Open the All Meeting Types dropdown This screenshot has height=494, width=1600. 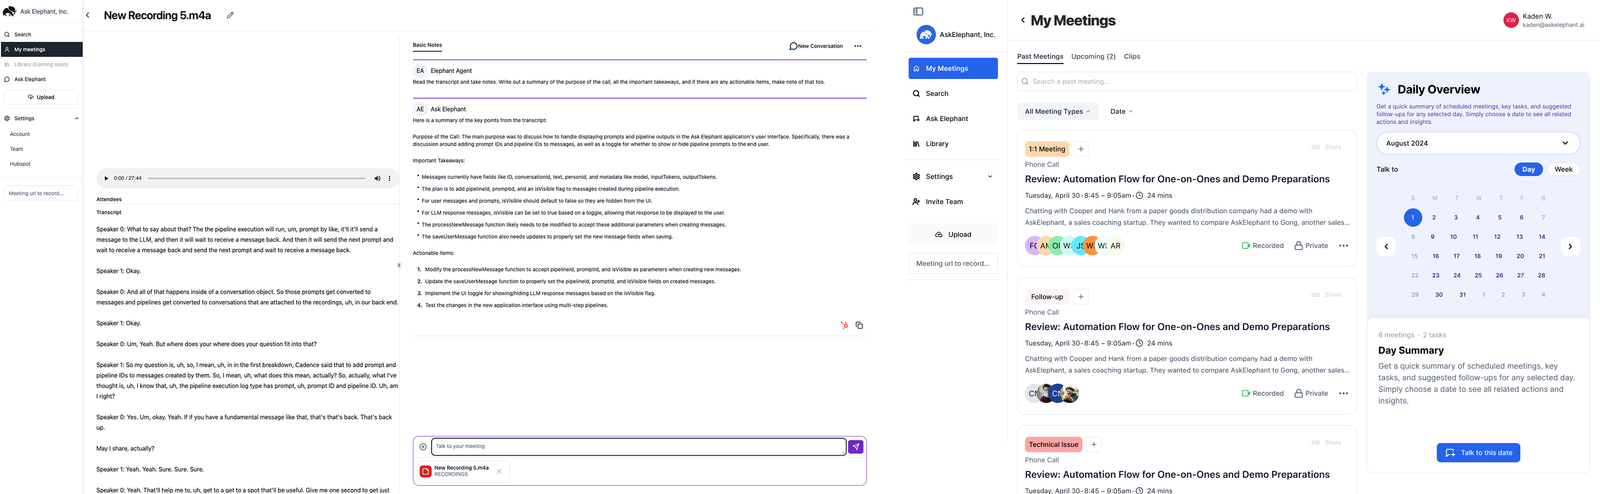coord(1058,111)
